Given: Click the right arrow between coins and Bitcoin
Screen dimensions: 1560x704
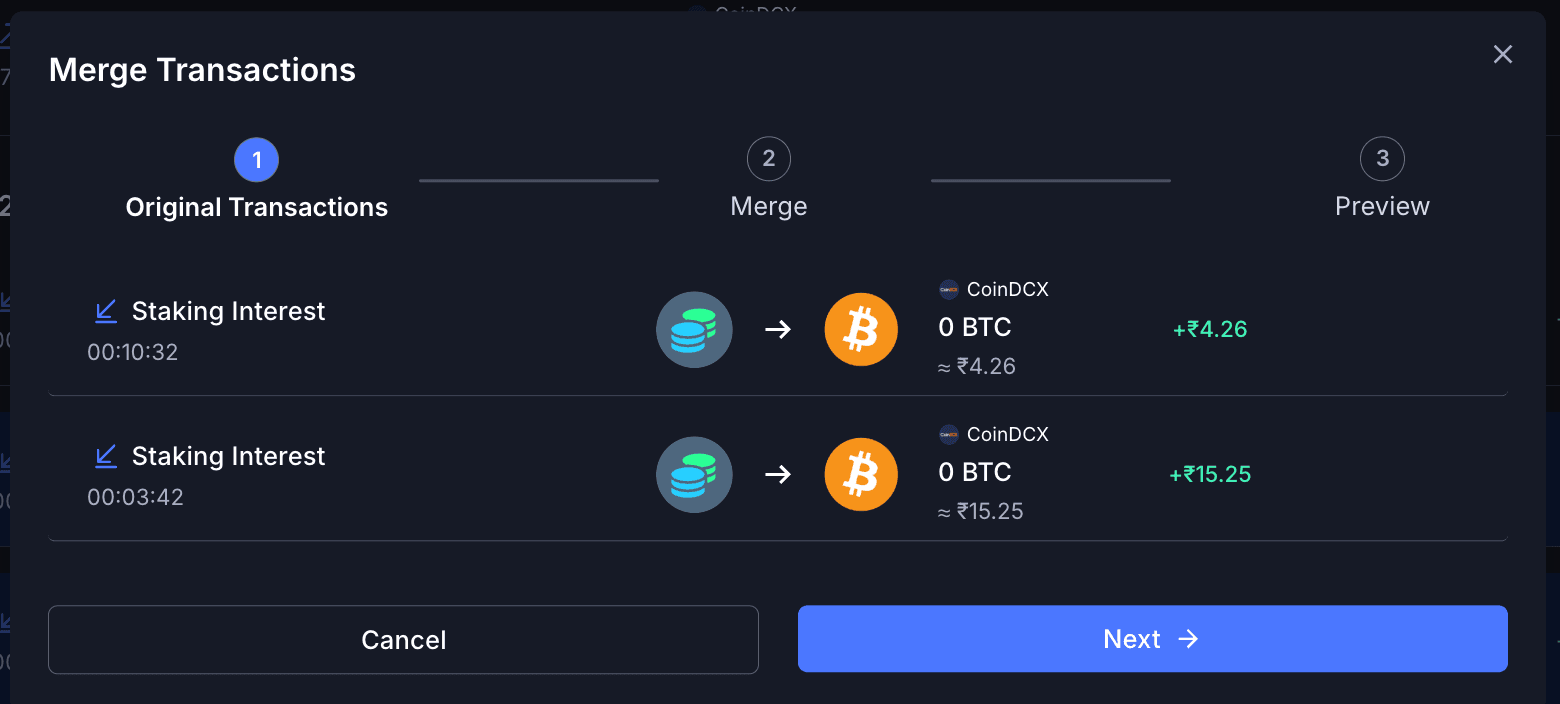Looking at the screenshot, I should point(778,329).
